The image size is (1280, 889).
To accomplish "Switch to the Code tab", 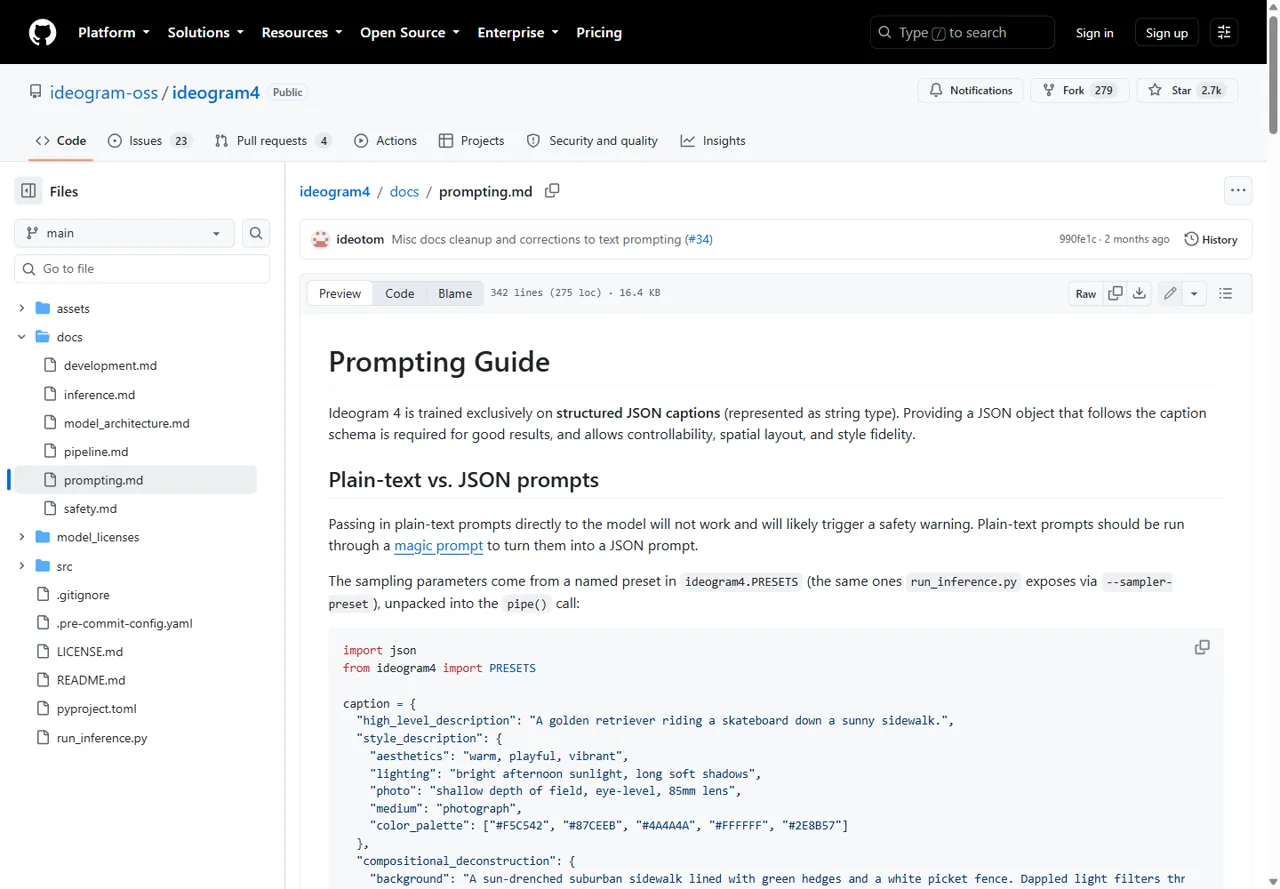I will click(61, 141).
